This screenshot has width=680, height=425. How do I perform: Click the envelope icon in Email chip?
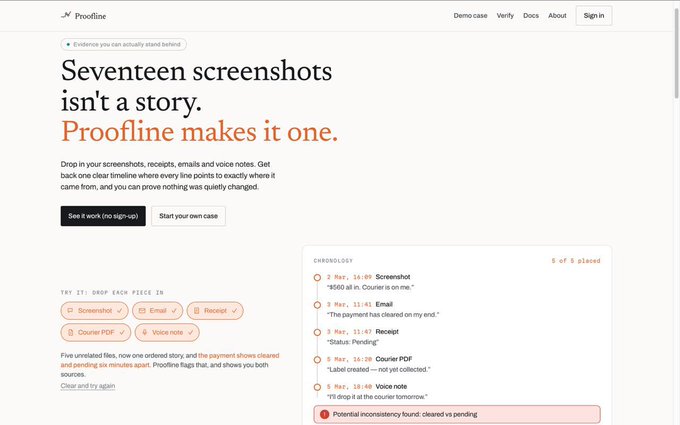[142, 311]
